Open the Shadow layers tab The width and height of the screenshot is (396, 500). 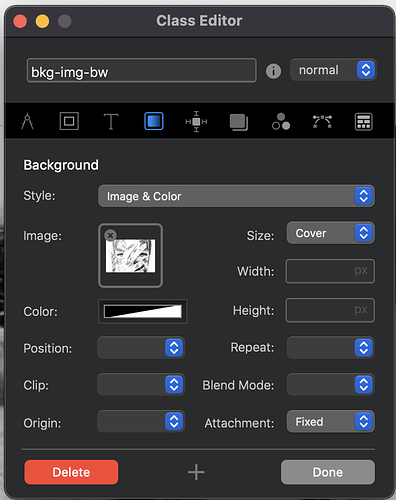click(239, 122)
